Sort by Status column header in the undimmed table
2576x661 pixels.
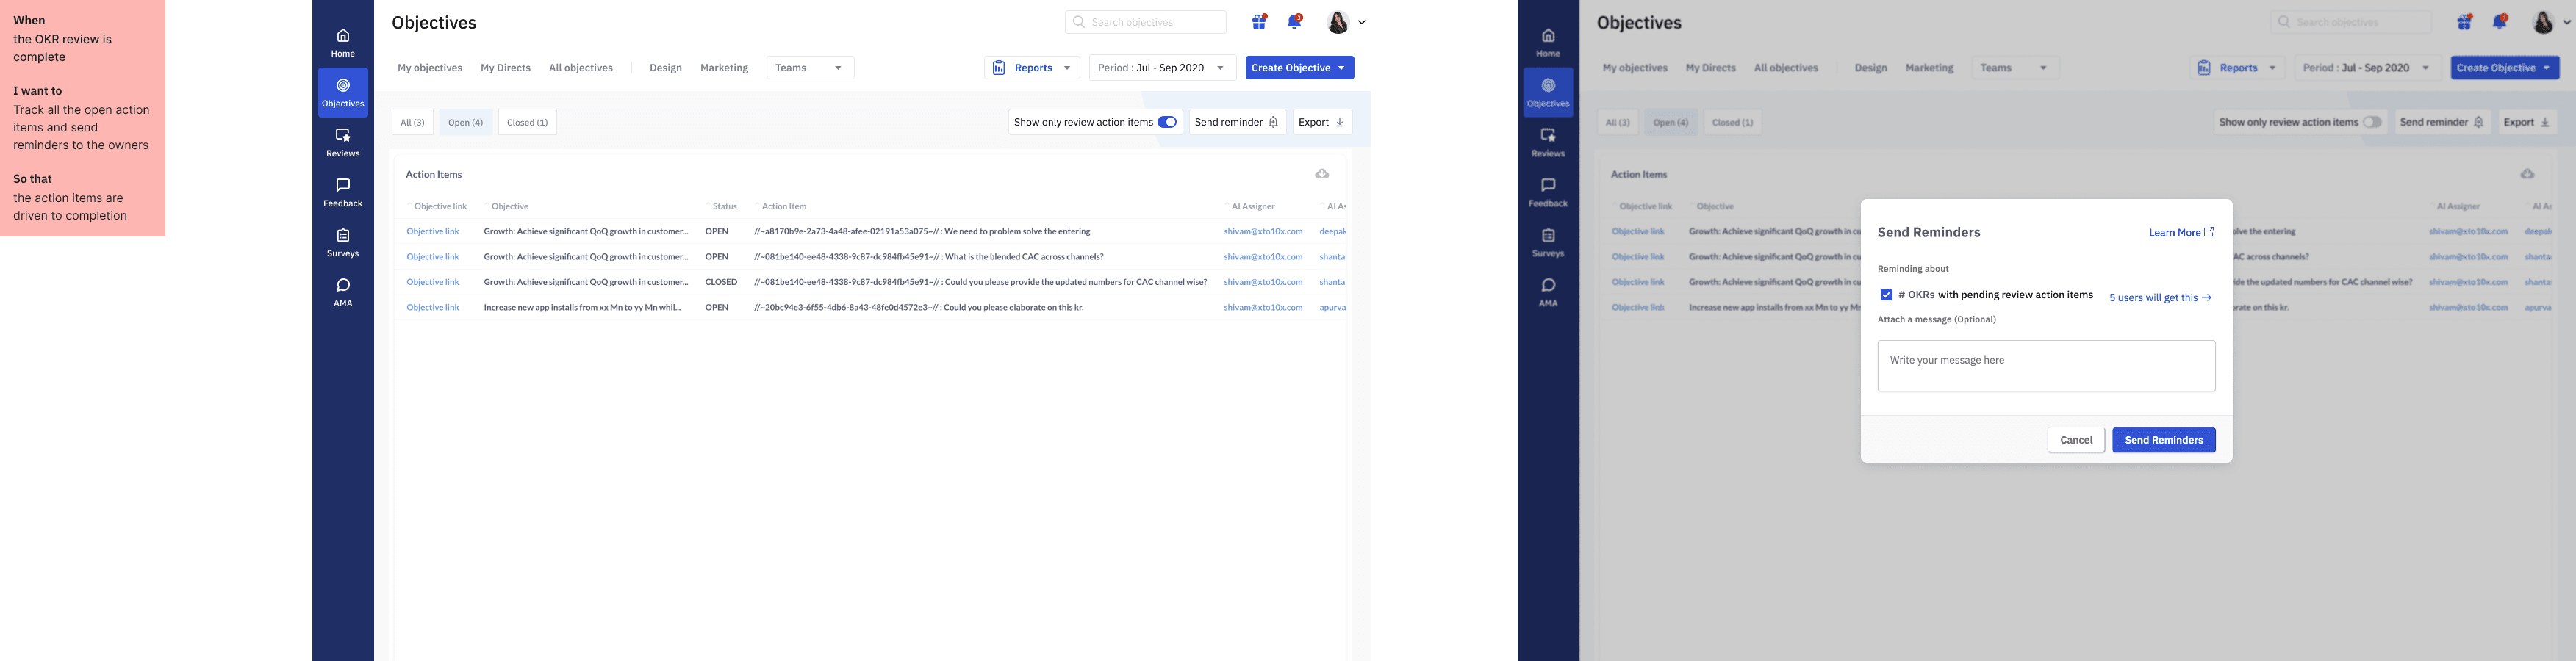click(724, 206)
